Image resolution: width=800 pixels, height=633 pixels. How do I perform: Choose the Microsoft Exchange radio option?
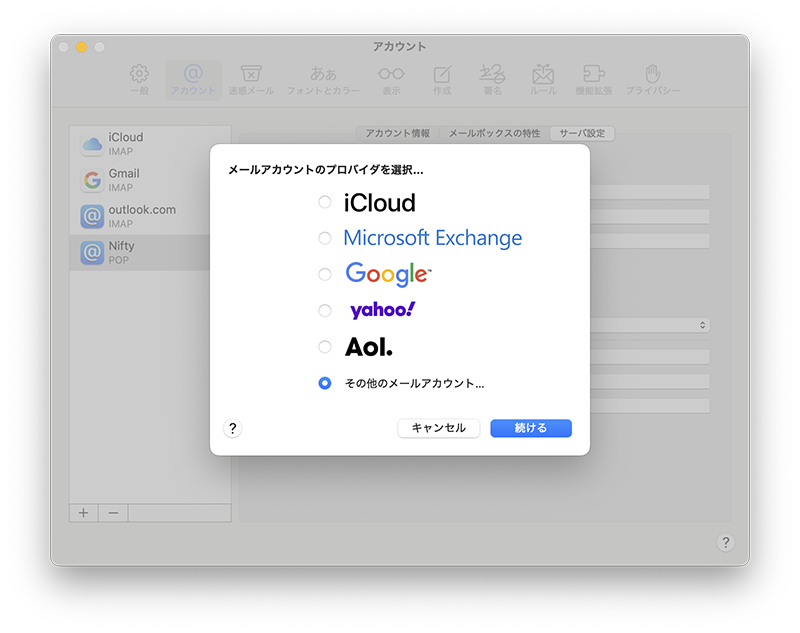coord(324,239)
